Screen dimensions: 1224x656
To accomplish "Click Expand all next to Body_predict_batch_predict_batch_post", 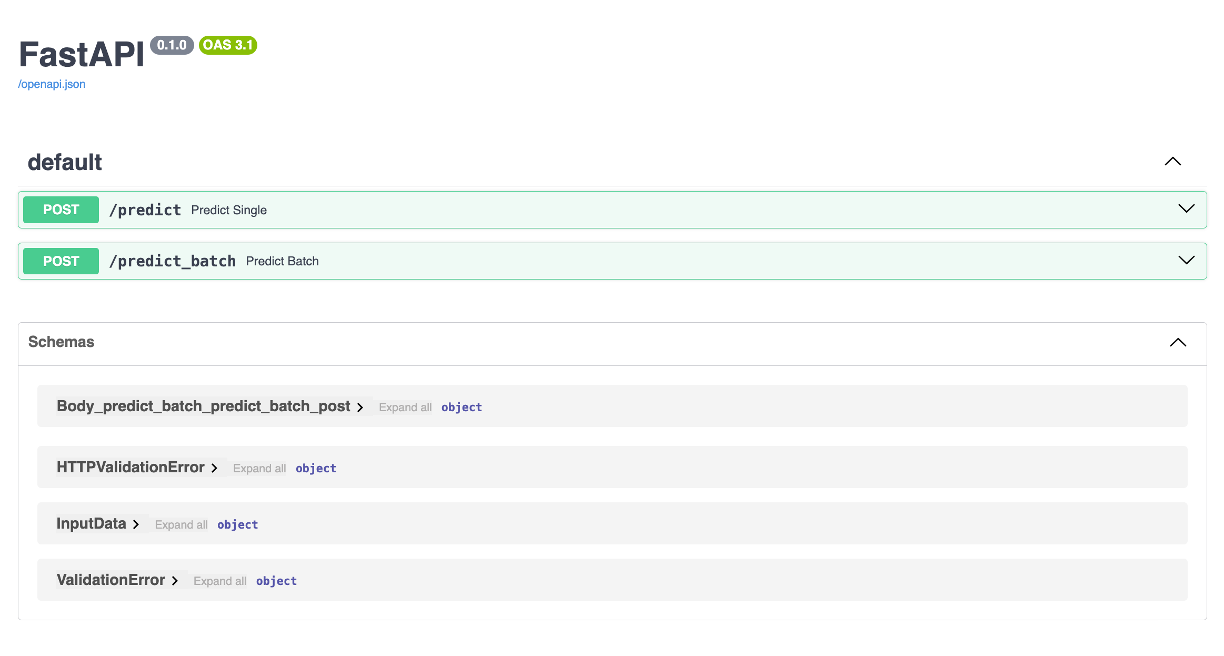I will coord(405,407).
